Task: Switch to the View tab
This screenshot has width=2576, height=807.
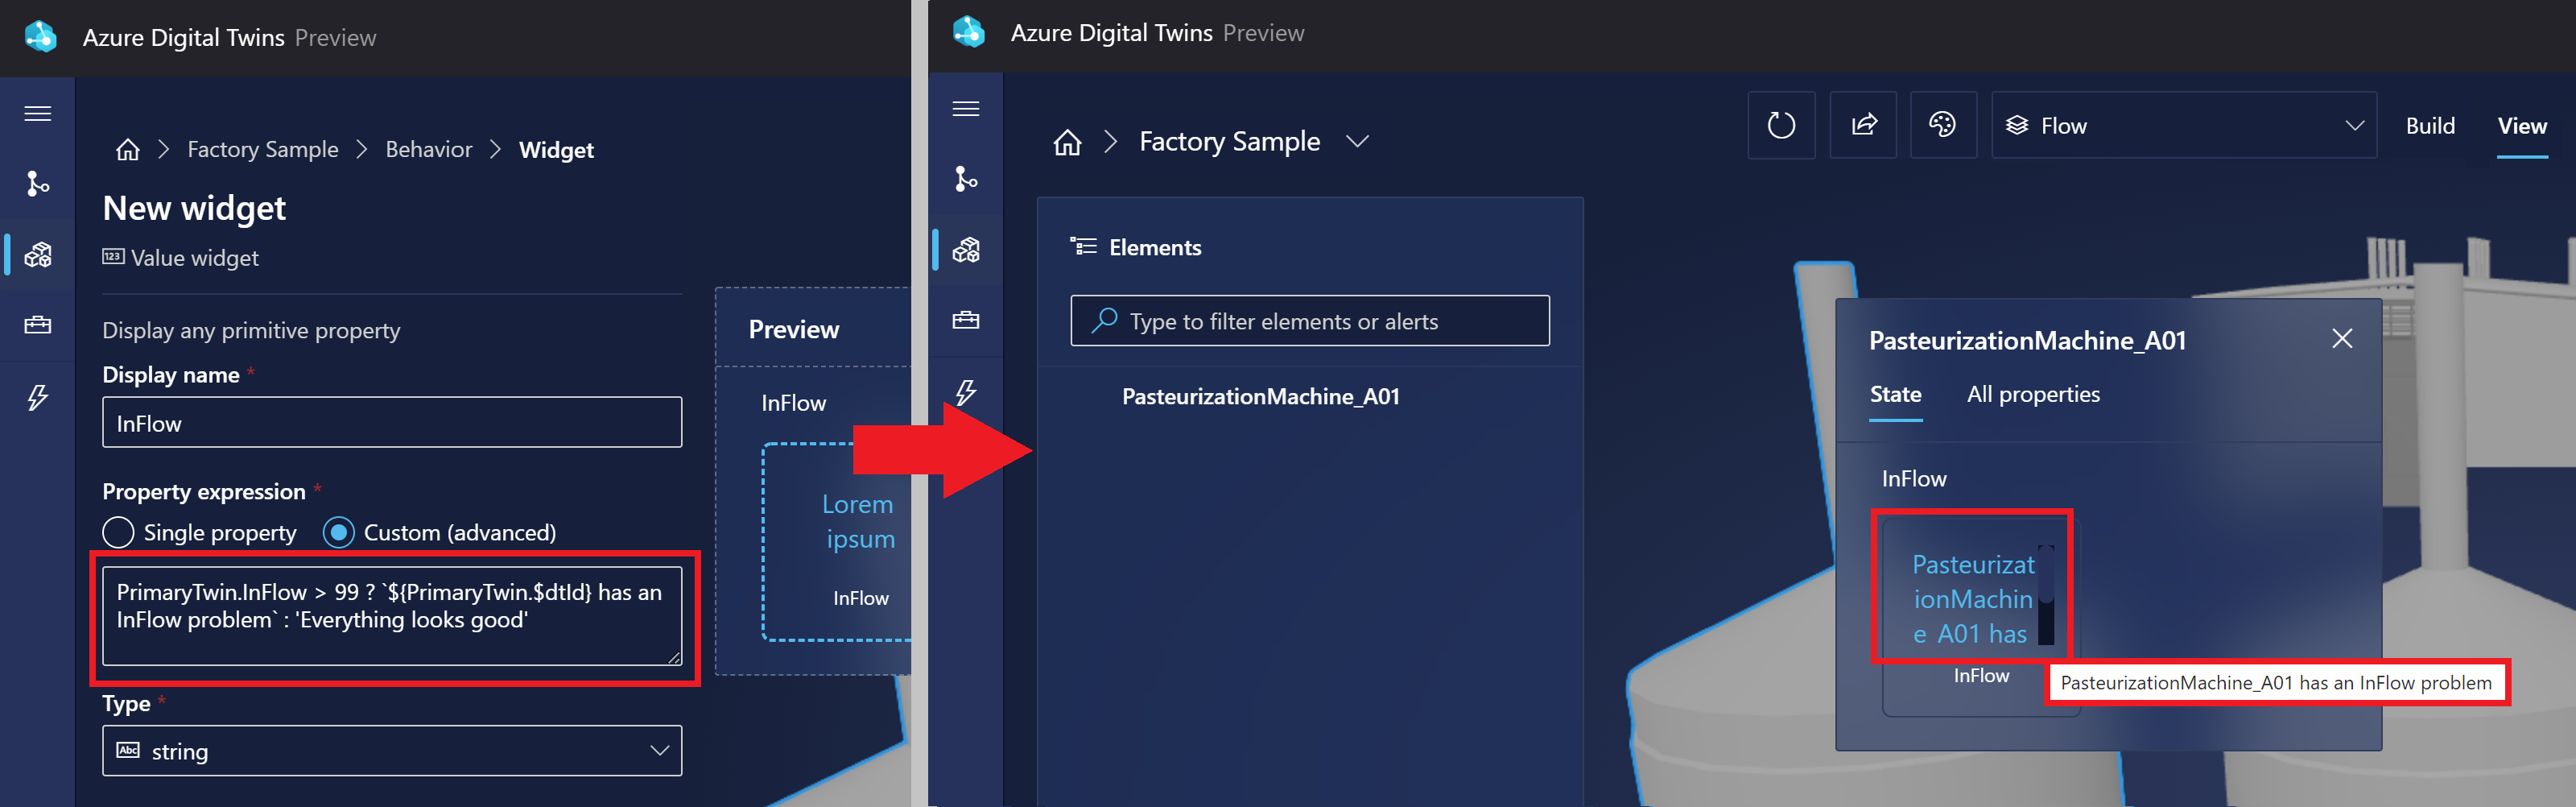Action: 2522,126
